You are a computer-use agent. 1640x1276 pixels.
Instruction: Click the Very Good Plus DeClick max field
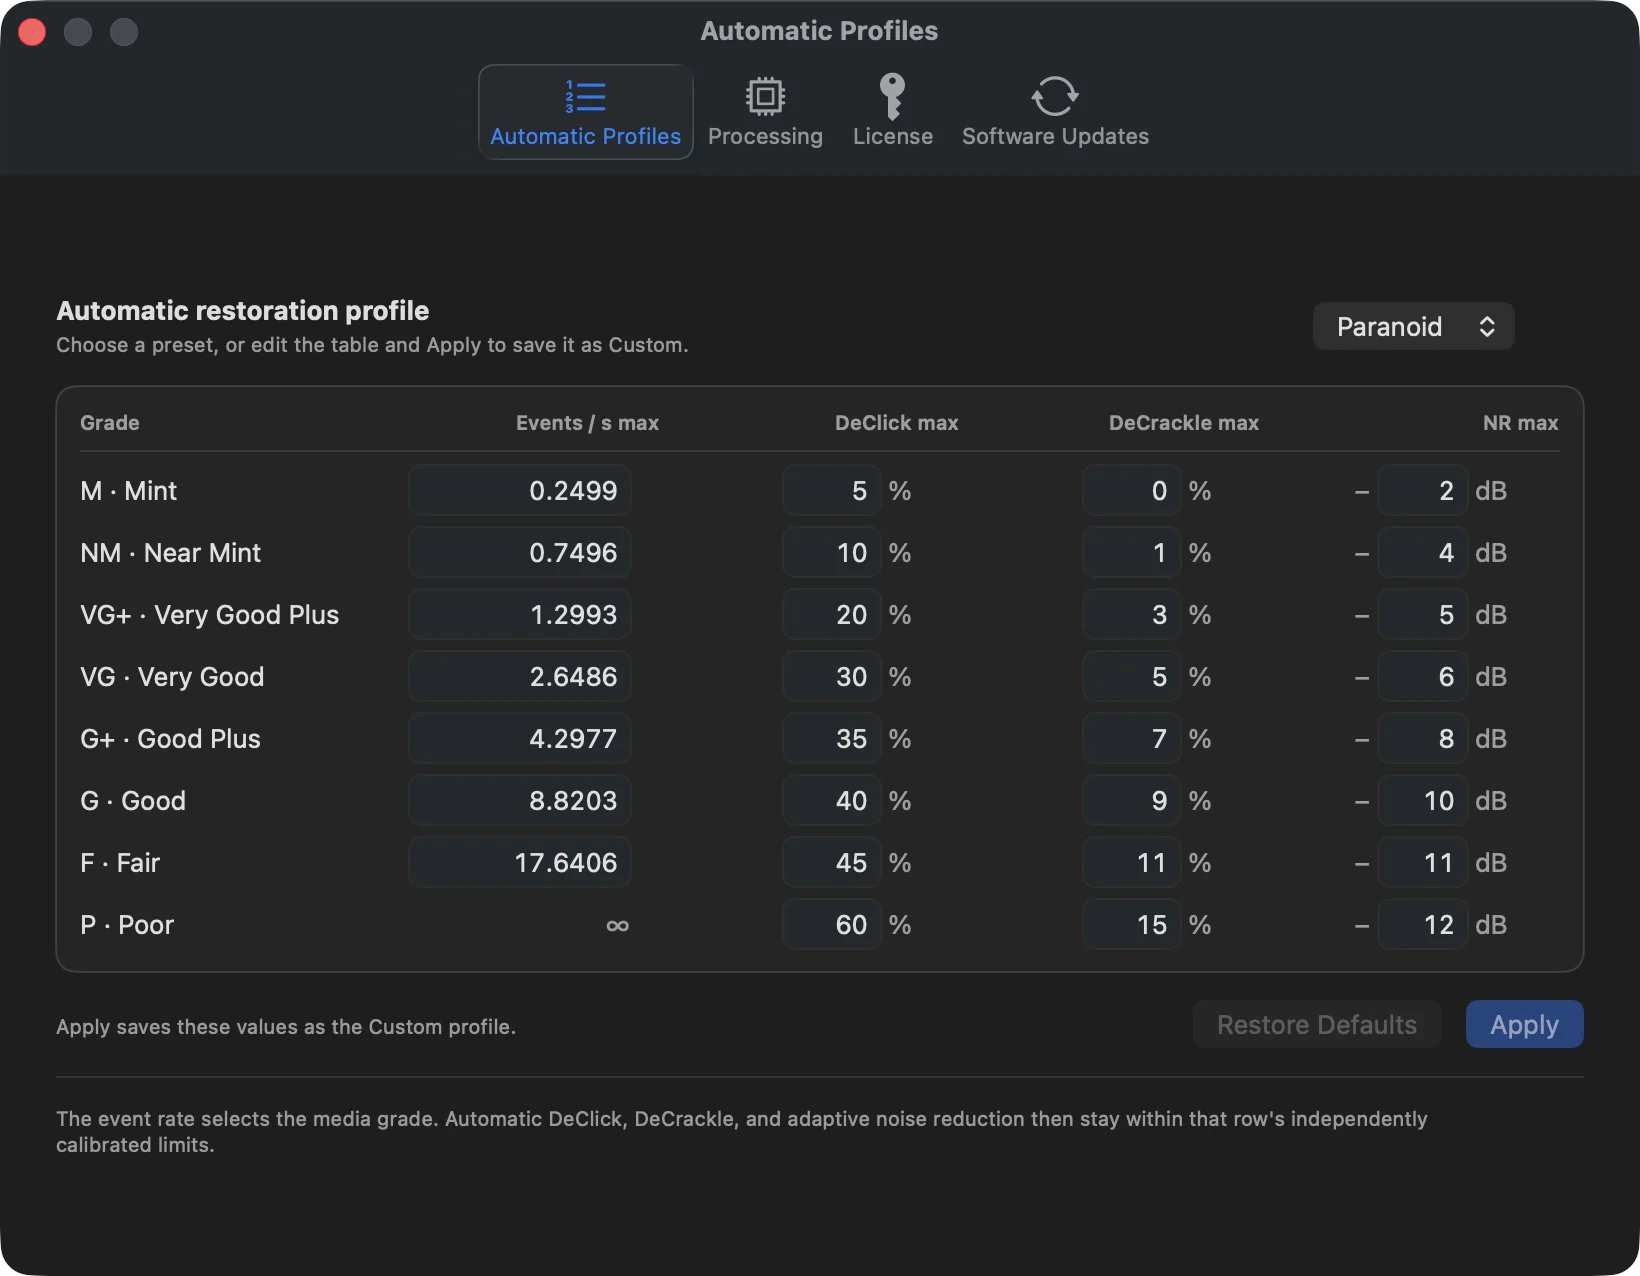pyautogui.click(x=831, y=614)
